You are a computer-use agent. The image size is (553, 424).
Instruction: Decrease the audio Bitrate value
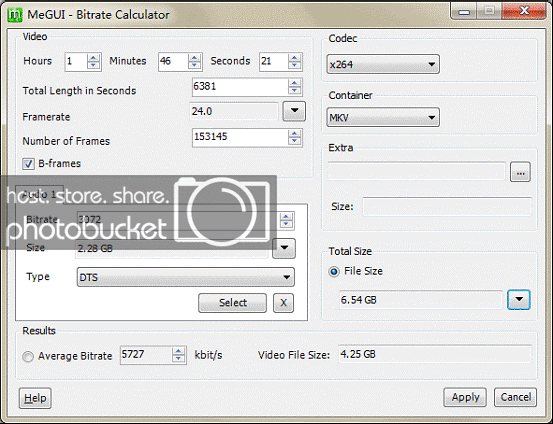click(286, 224)
